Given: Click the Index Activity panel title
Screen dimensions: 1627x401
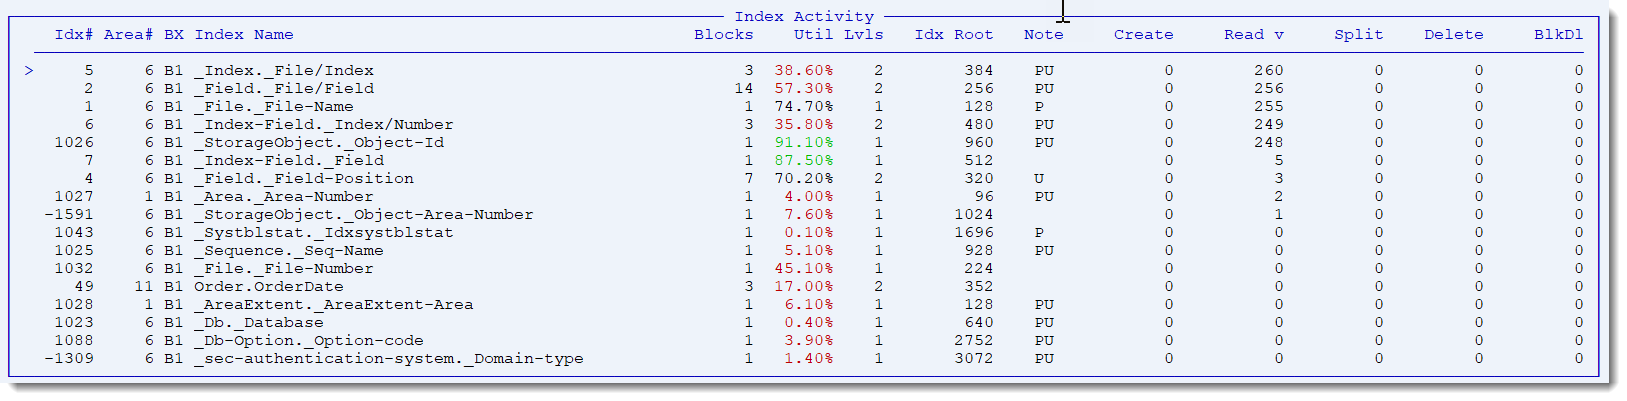Looking at the screenshot, I should click(804, 17).
